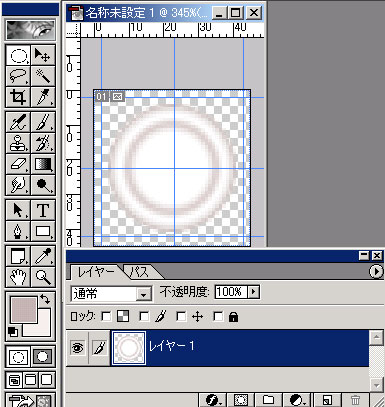Set Standard screen mode
The width and height of the screenshot is (385, 407).
pyautogui.click(x=14, y=380)
